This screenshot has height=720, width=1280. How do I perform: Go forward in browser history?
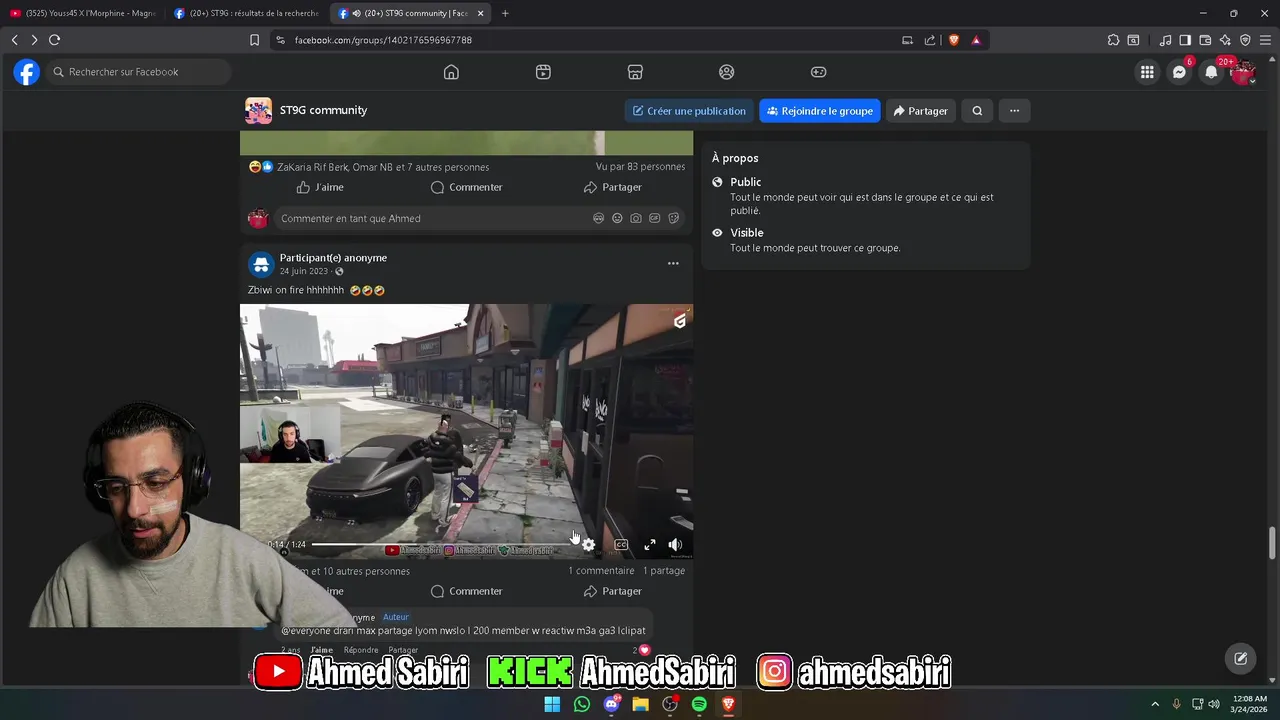tap(34, 40)
